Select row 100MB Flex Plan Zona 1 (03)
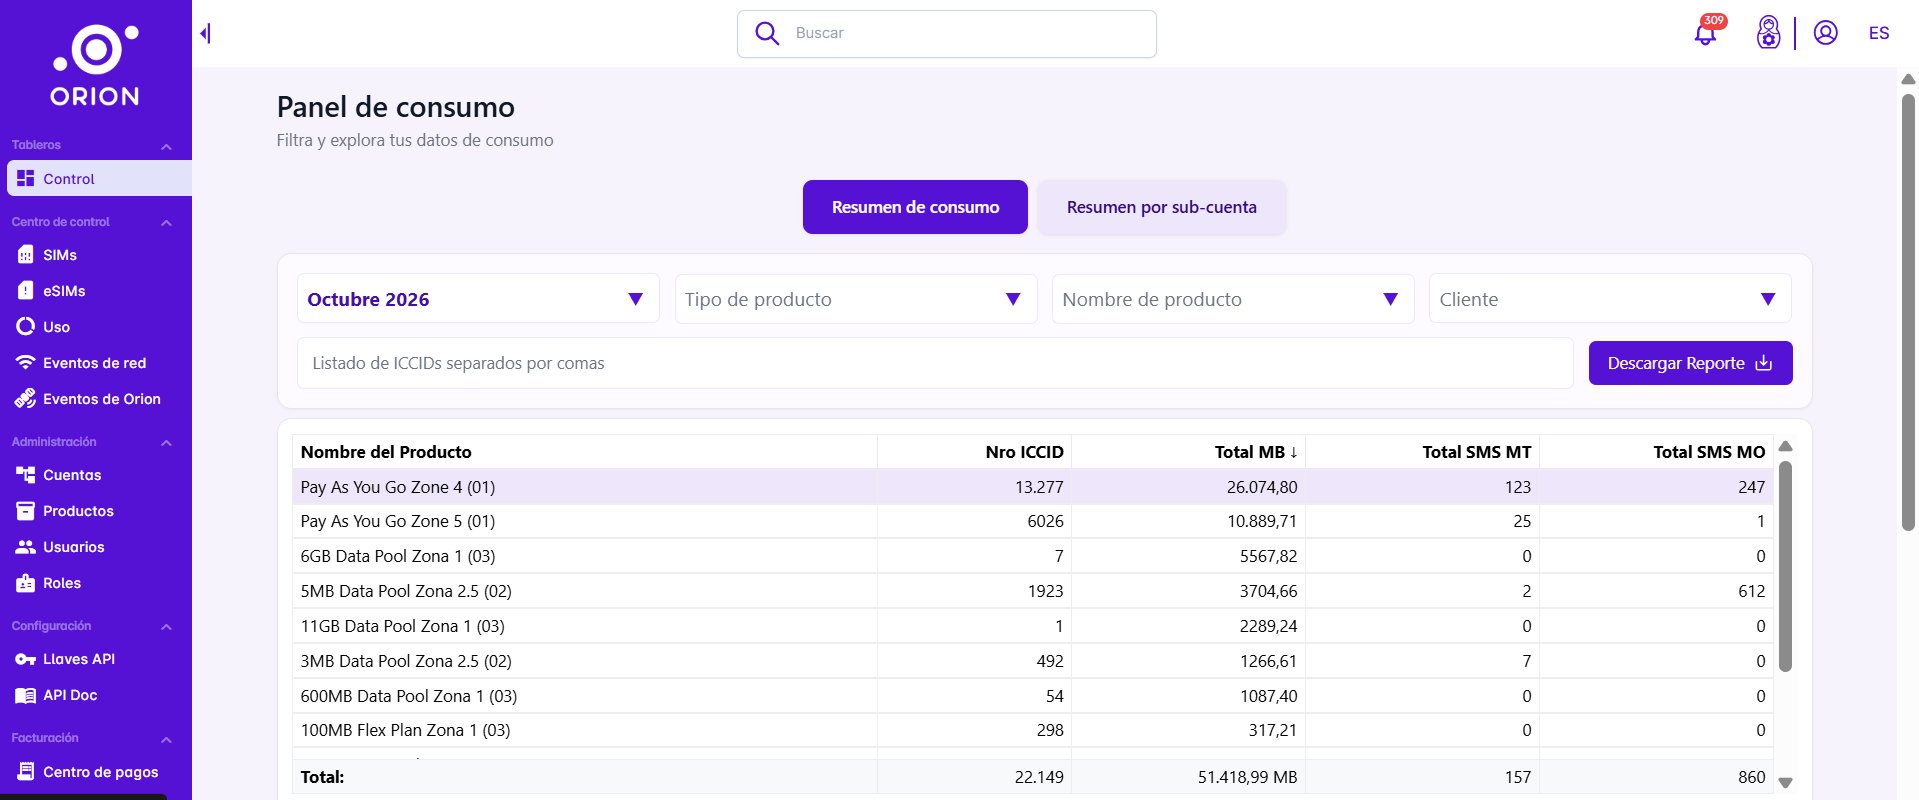The image size is (1919, 800). point(1033,730)
